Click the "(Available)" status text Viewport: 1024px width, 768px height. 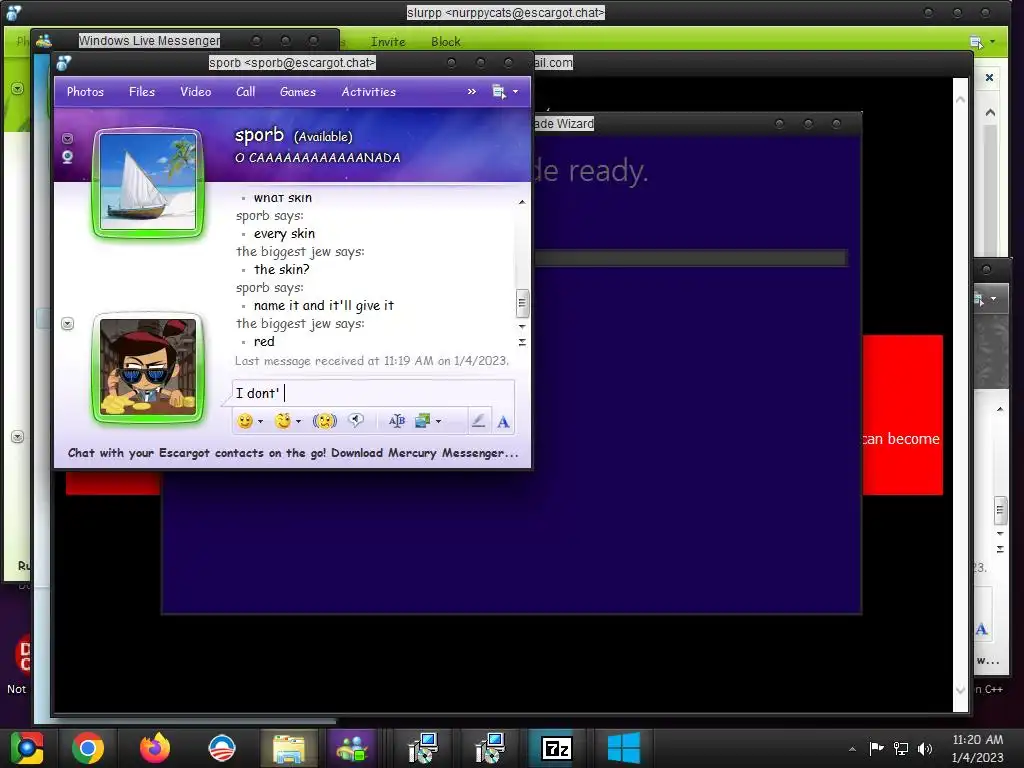coord(323,136)
